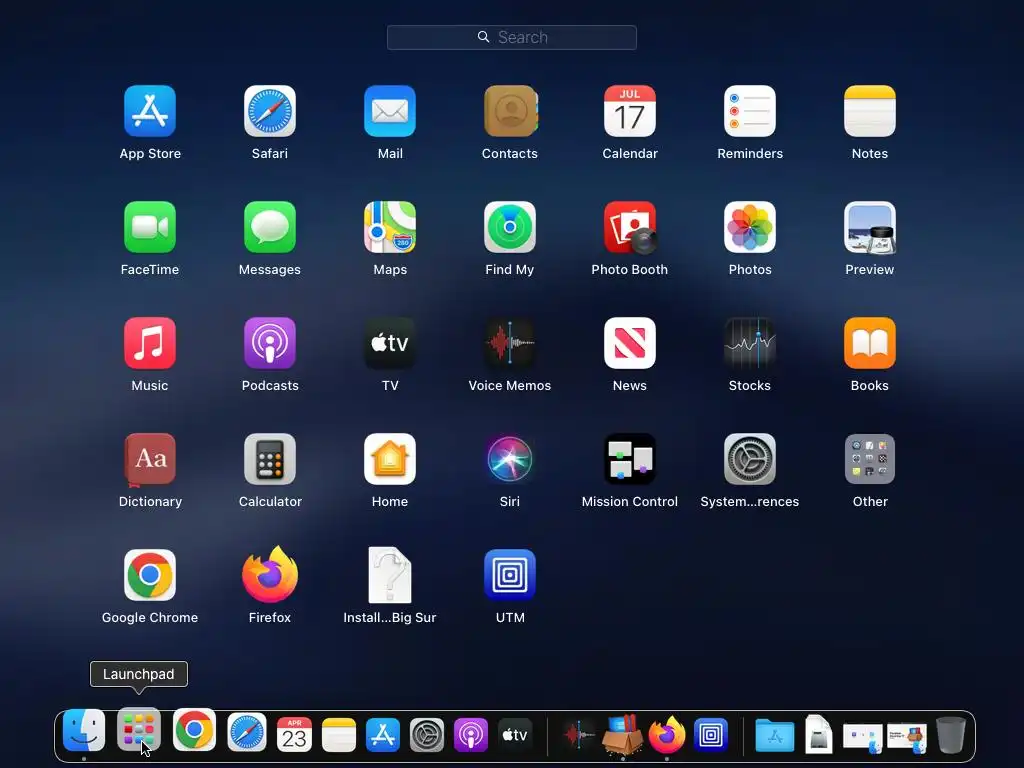This screenshot has width=1024, height=768.
Task: Launch Safari from the Launchpad grid
Action: [x=270, y=111]
